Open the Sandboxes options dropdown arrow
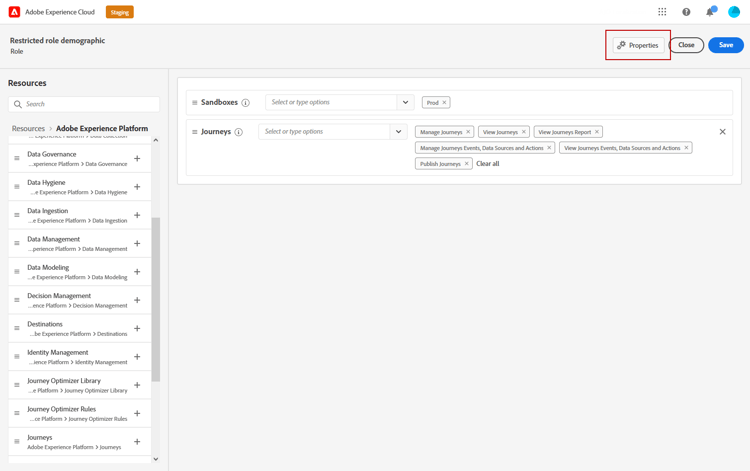Screen dimensions: 750x471 (405, 102)
